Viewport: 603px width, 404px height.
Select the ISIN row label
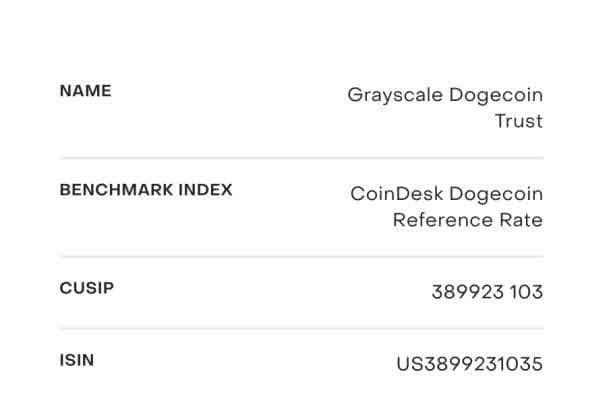click(76, 360)
